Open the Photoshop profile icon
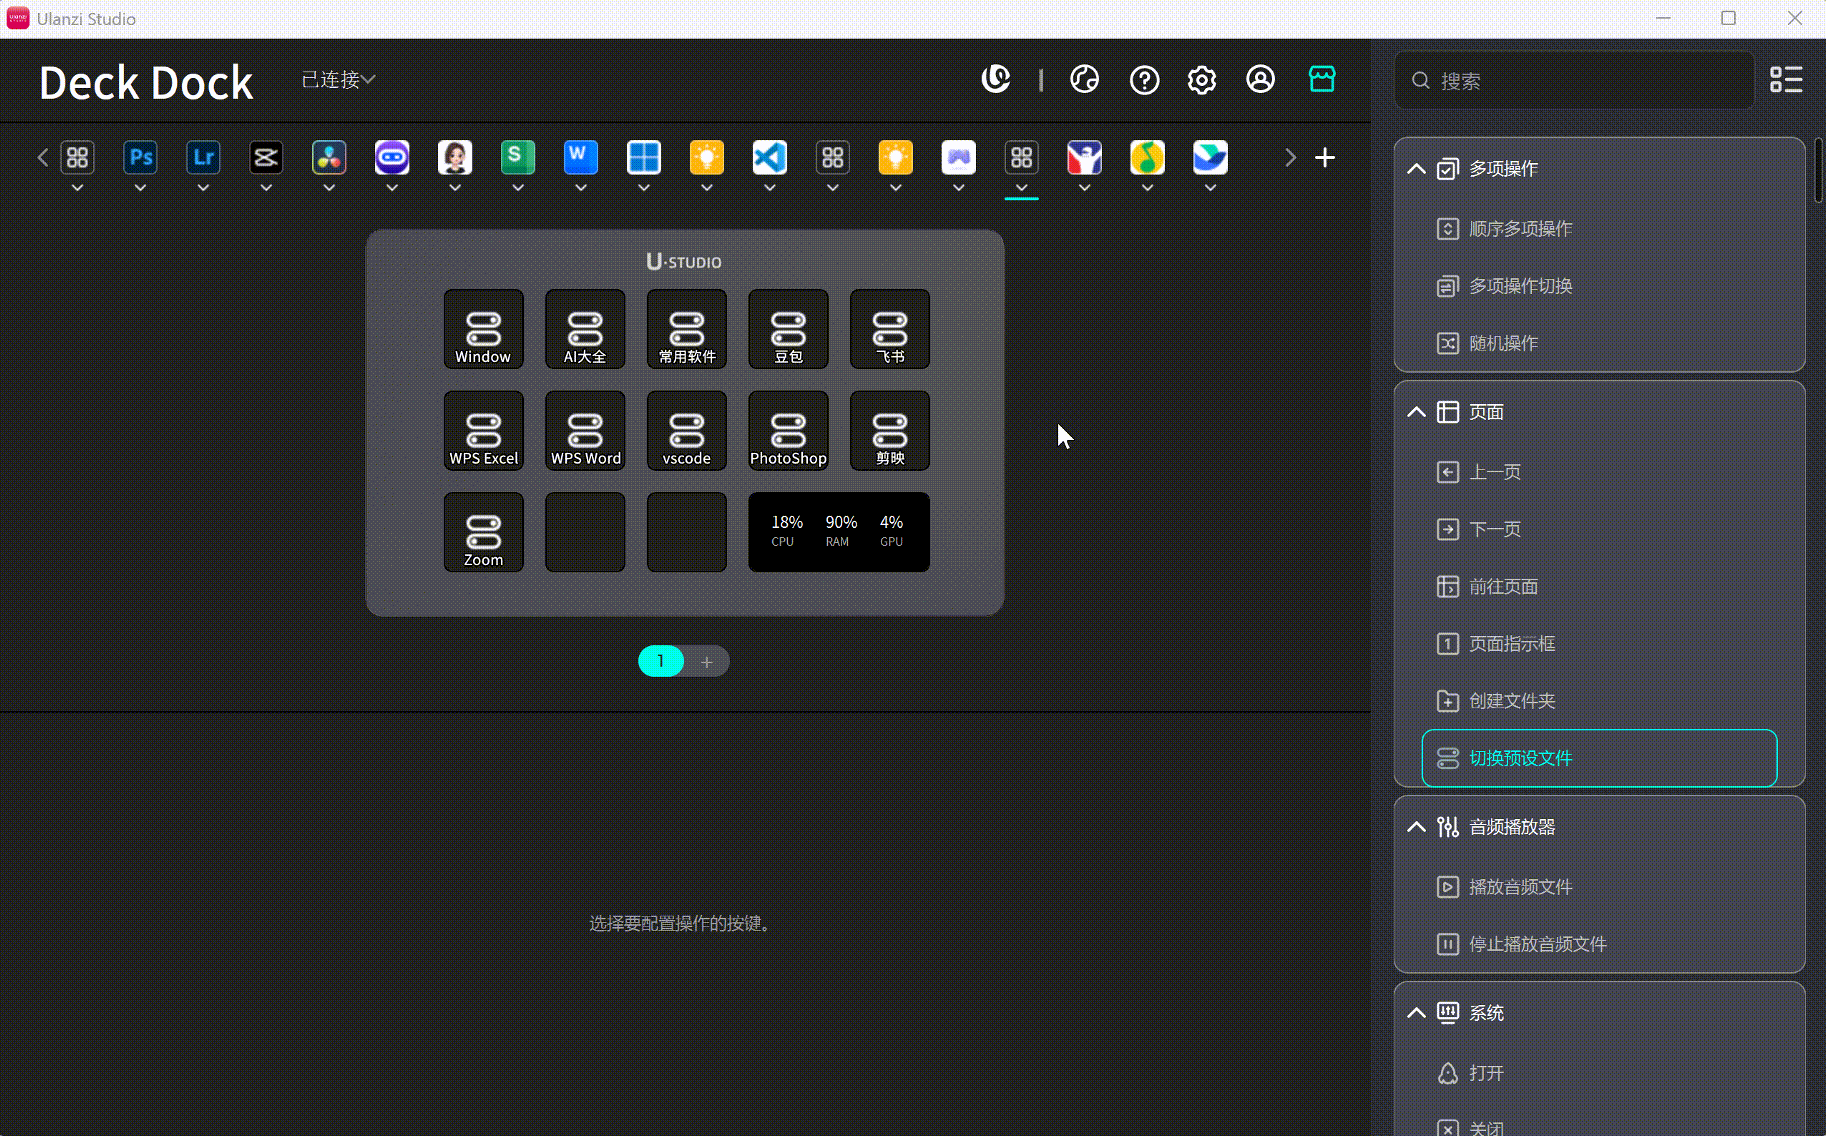 click(140, 158)
